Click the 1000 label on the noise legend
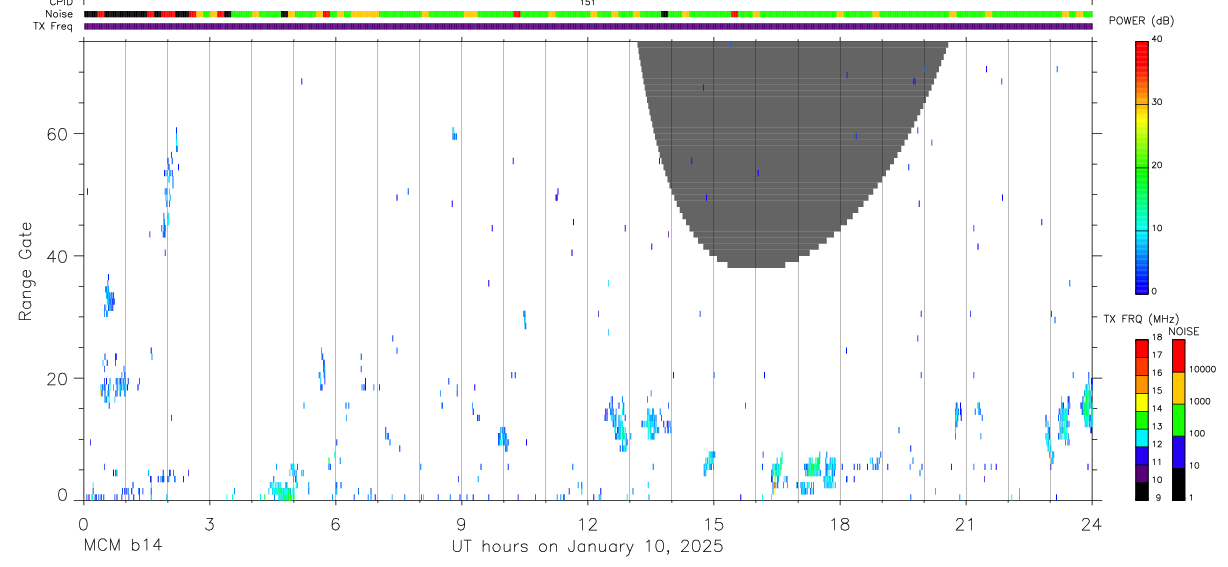 (x=1199, y=402)
